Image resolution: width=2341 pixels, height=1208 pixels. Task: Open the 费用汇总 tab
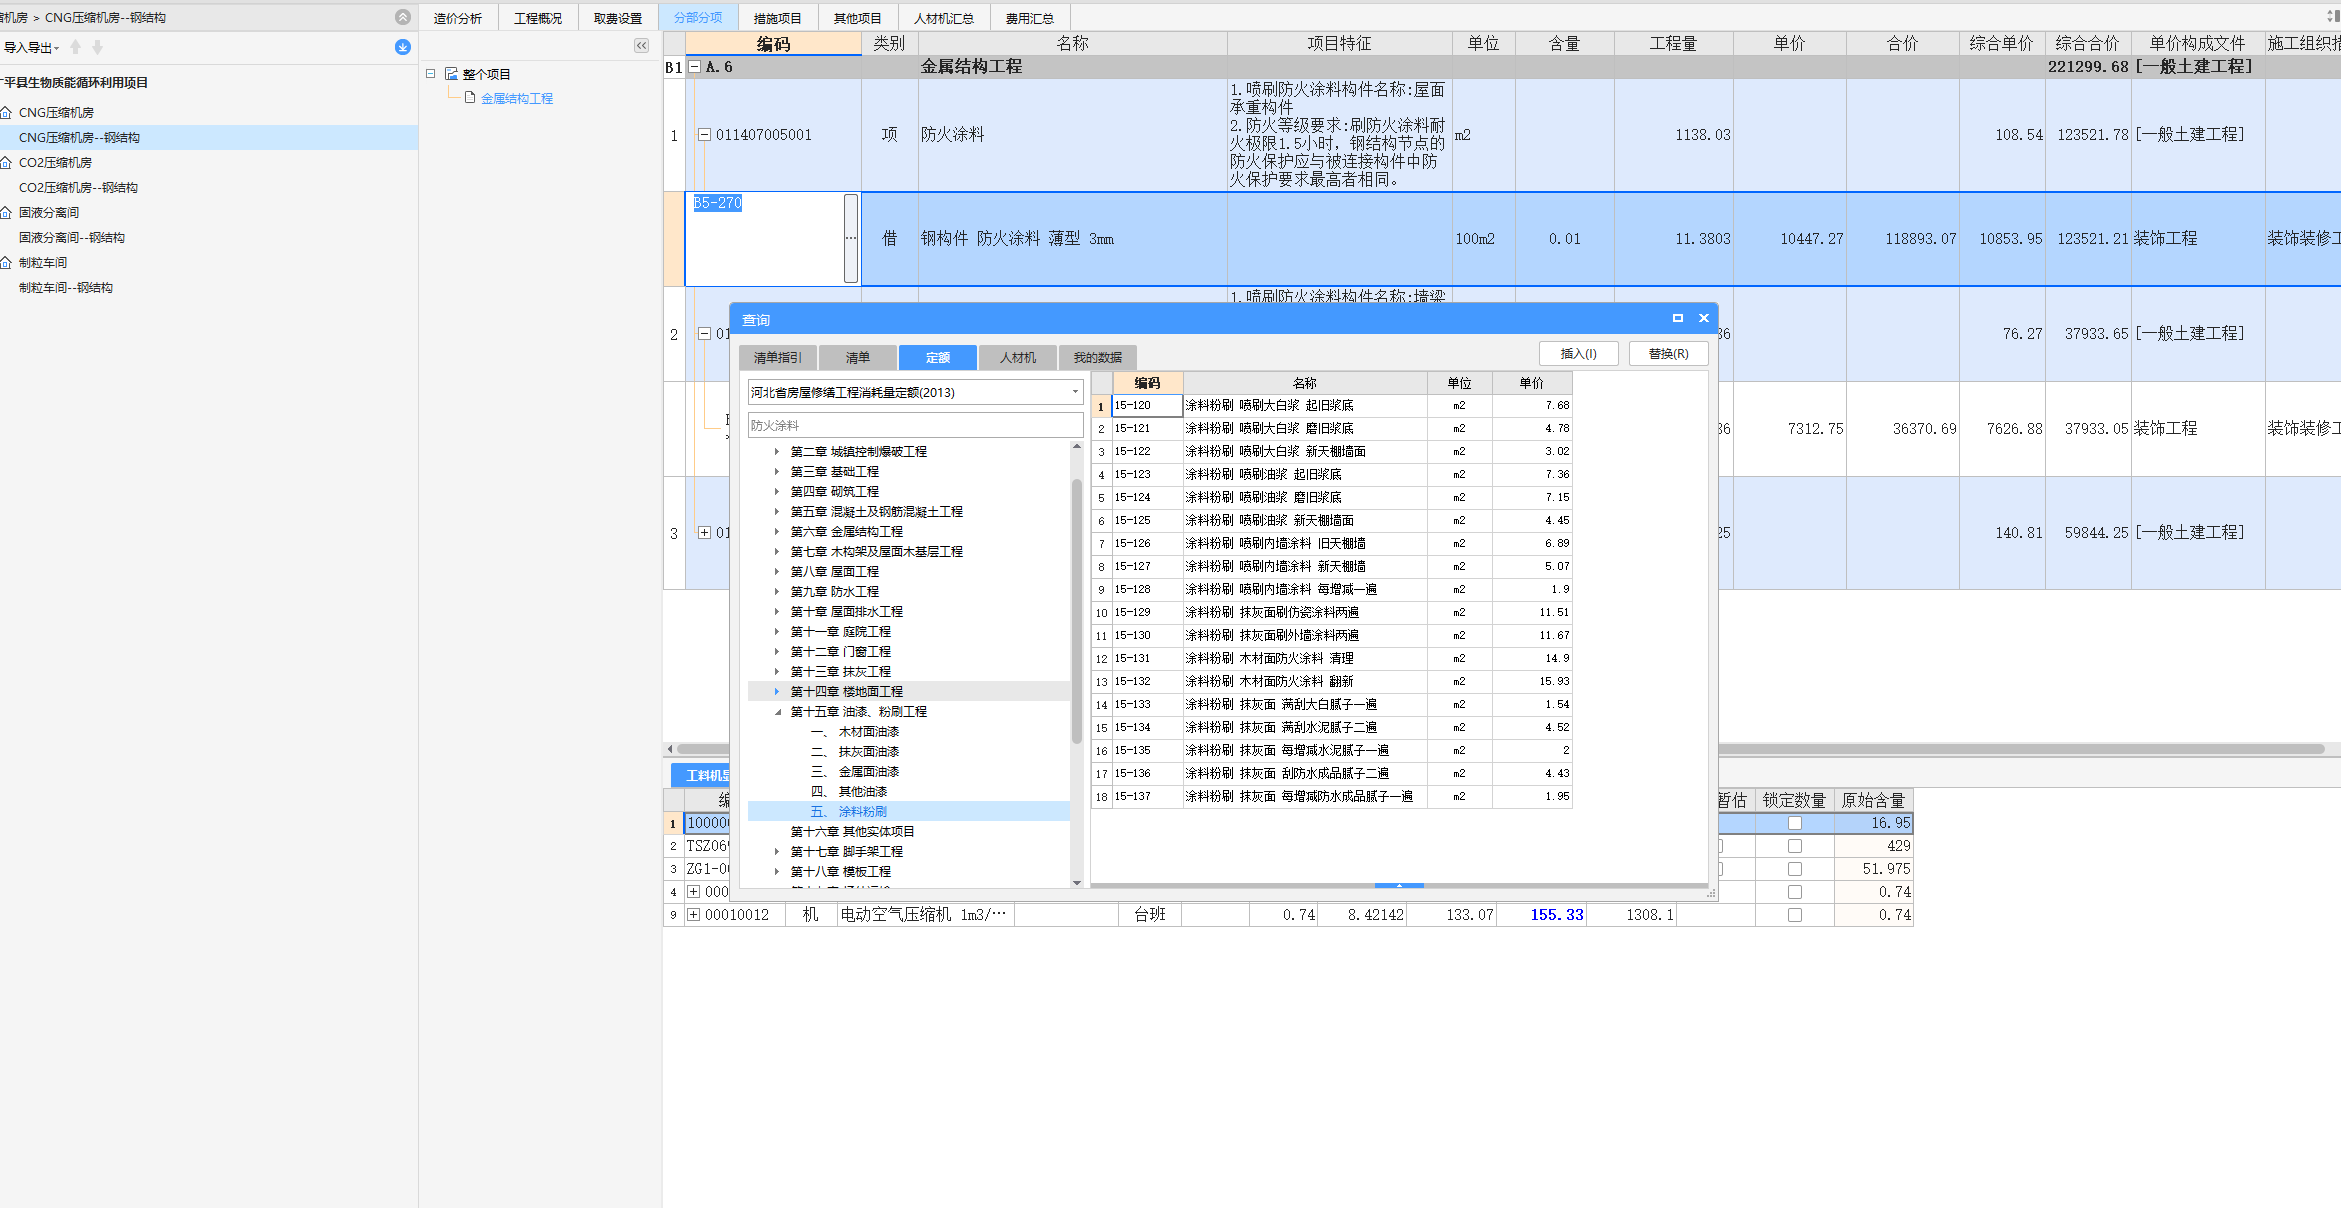pyautogui.click(x=1030, y=18)
